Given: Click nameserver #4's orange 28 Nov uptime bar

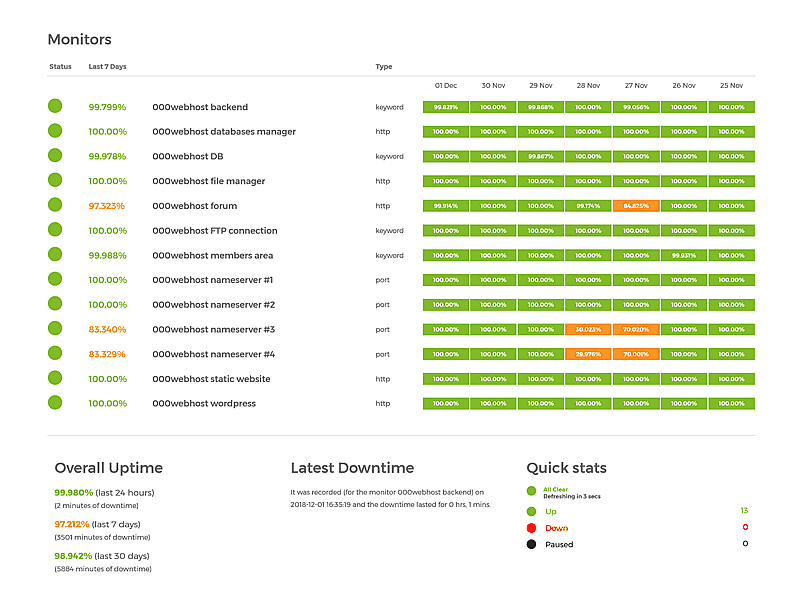Looking at the screenshot, I should click(588, 354).
